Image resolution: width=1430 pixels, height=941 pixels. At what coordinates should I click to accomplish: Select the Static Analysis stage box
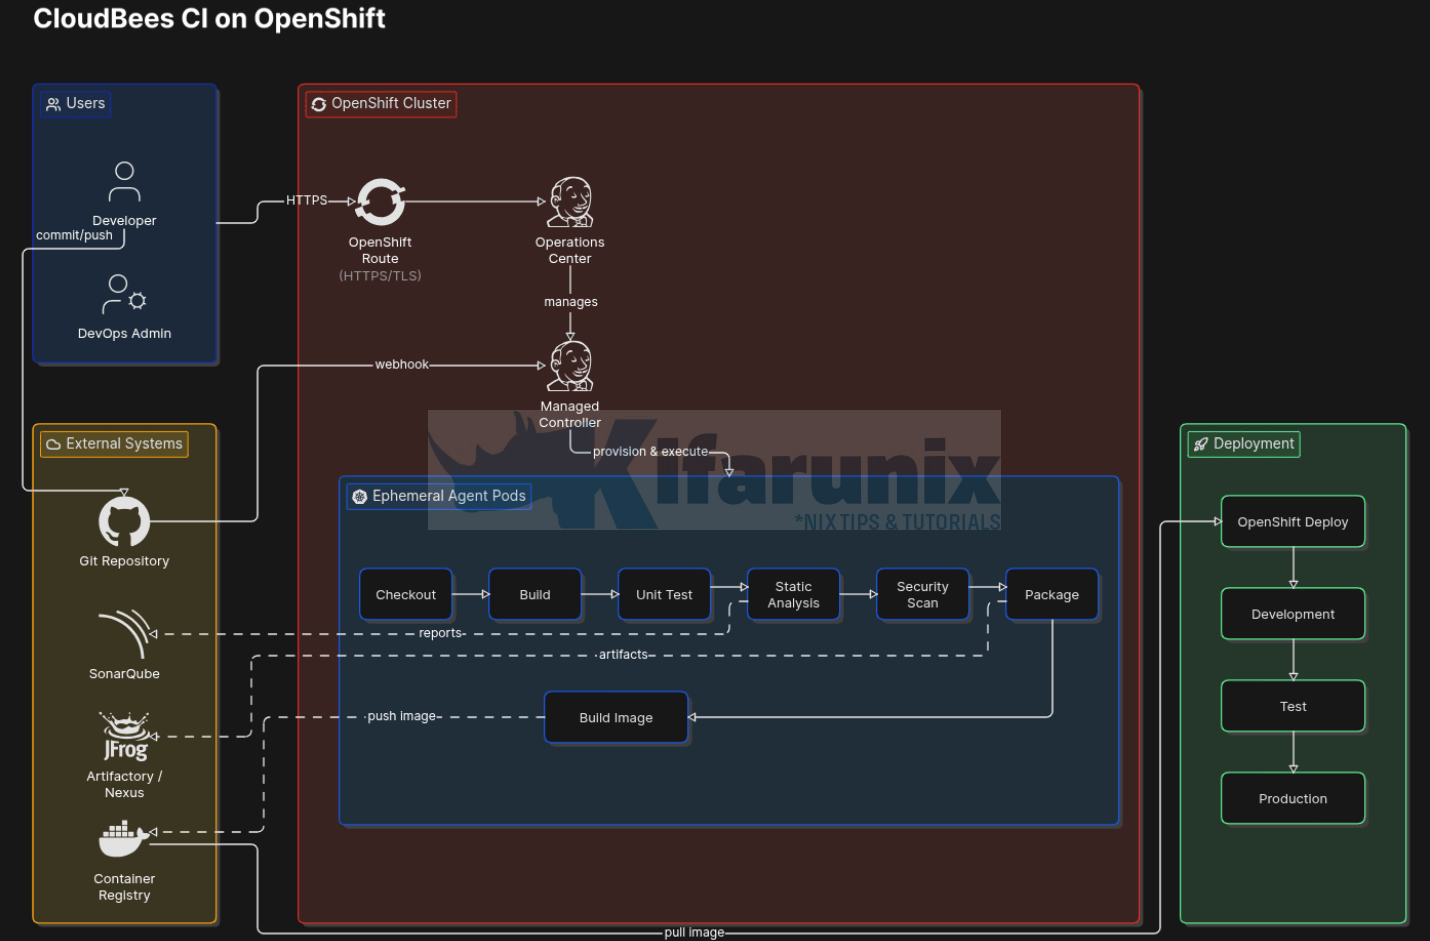[793, 595]
